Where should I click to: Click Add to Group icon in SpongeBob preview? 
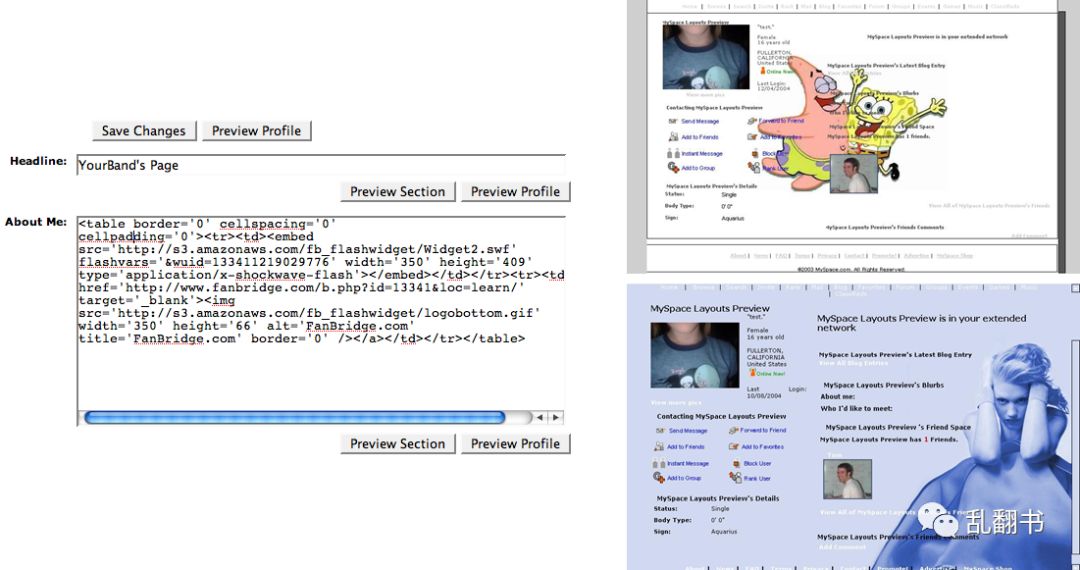(x=673, y=167)
